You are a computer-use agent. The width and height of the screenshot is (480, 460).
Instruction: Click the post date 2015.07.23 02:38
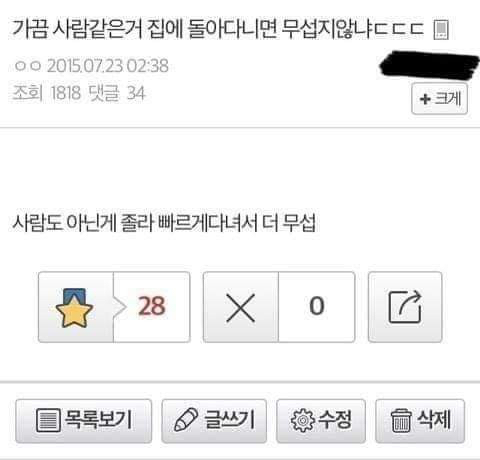(x=108, y=66)
